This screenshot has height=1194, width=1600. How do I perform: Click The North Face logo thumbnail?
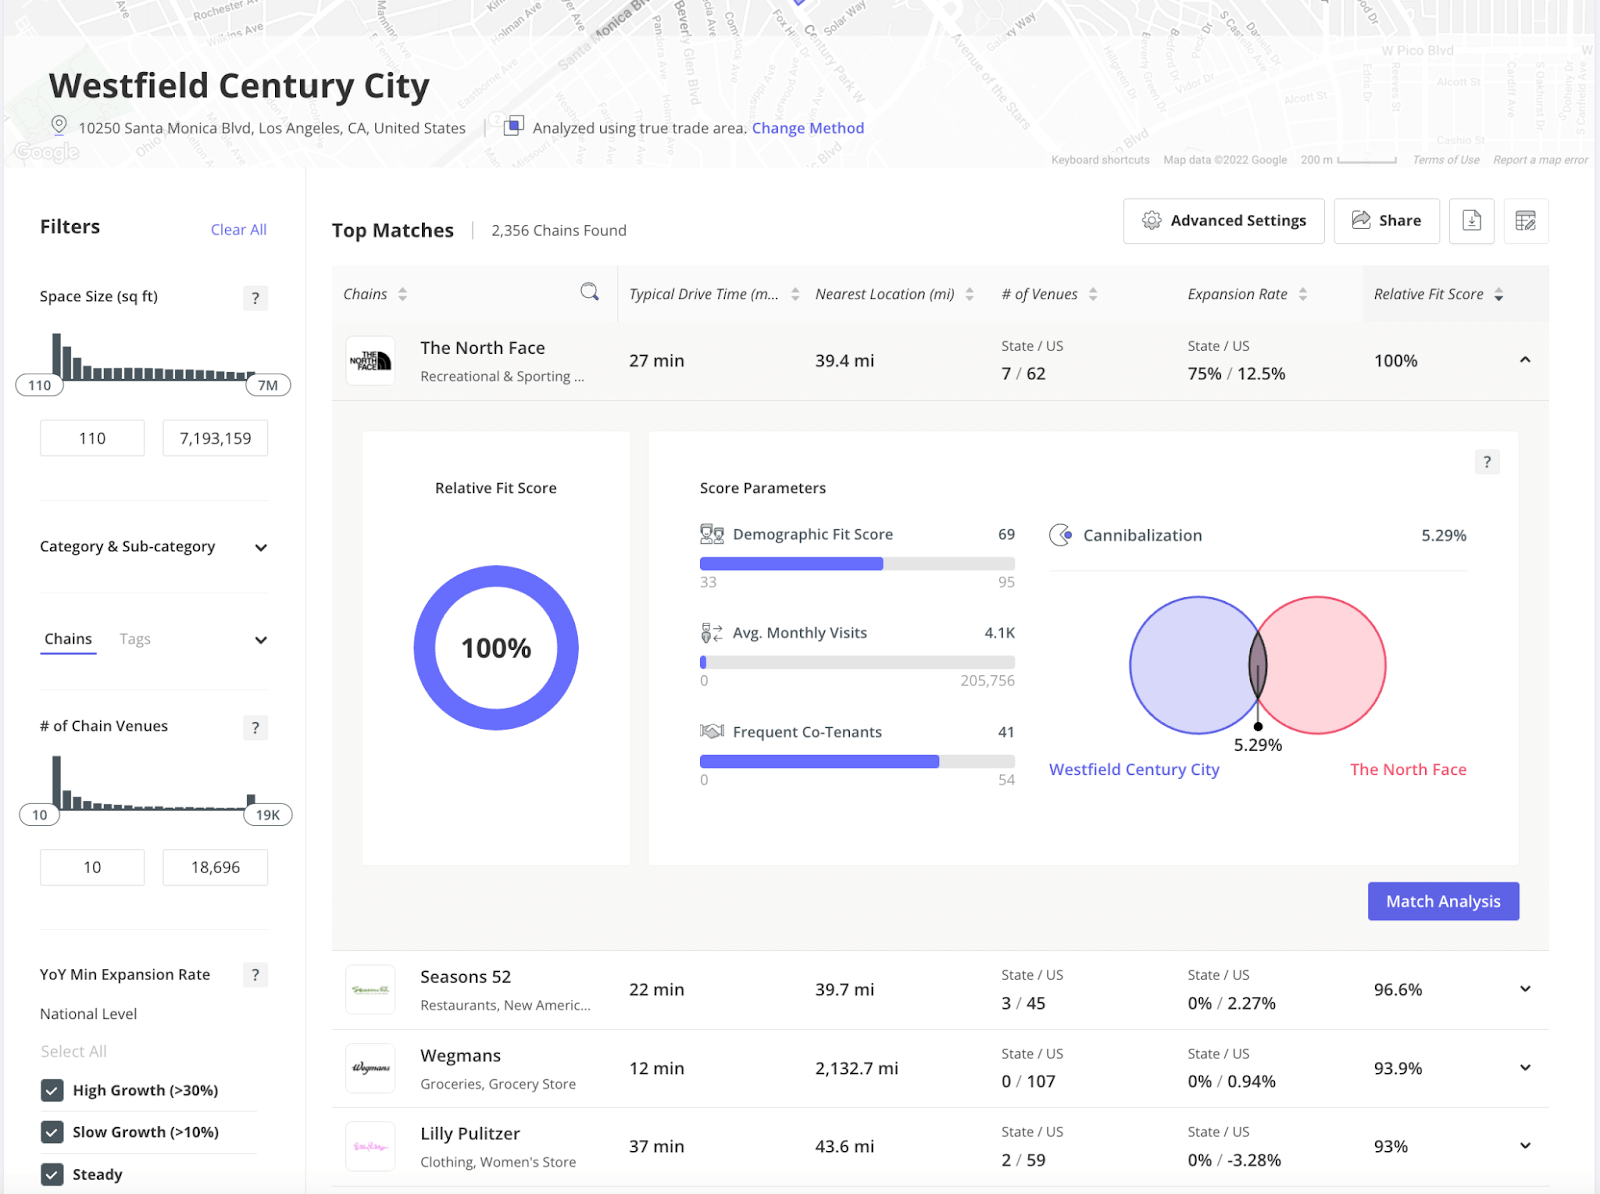click(370, 361)
